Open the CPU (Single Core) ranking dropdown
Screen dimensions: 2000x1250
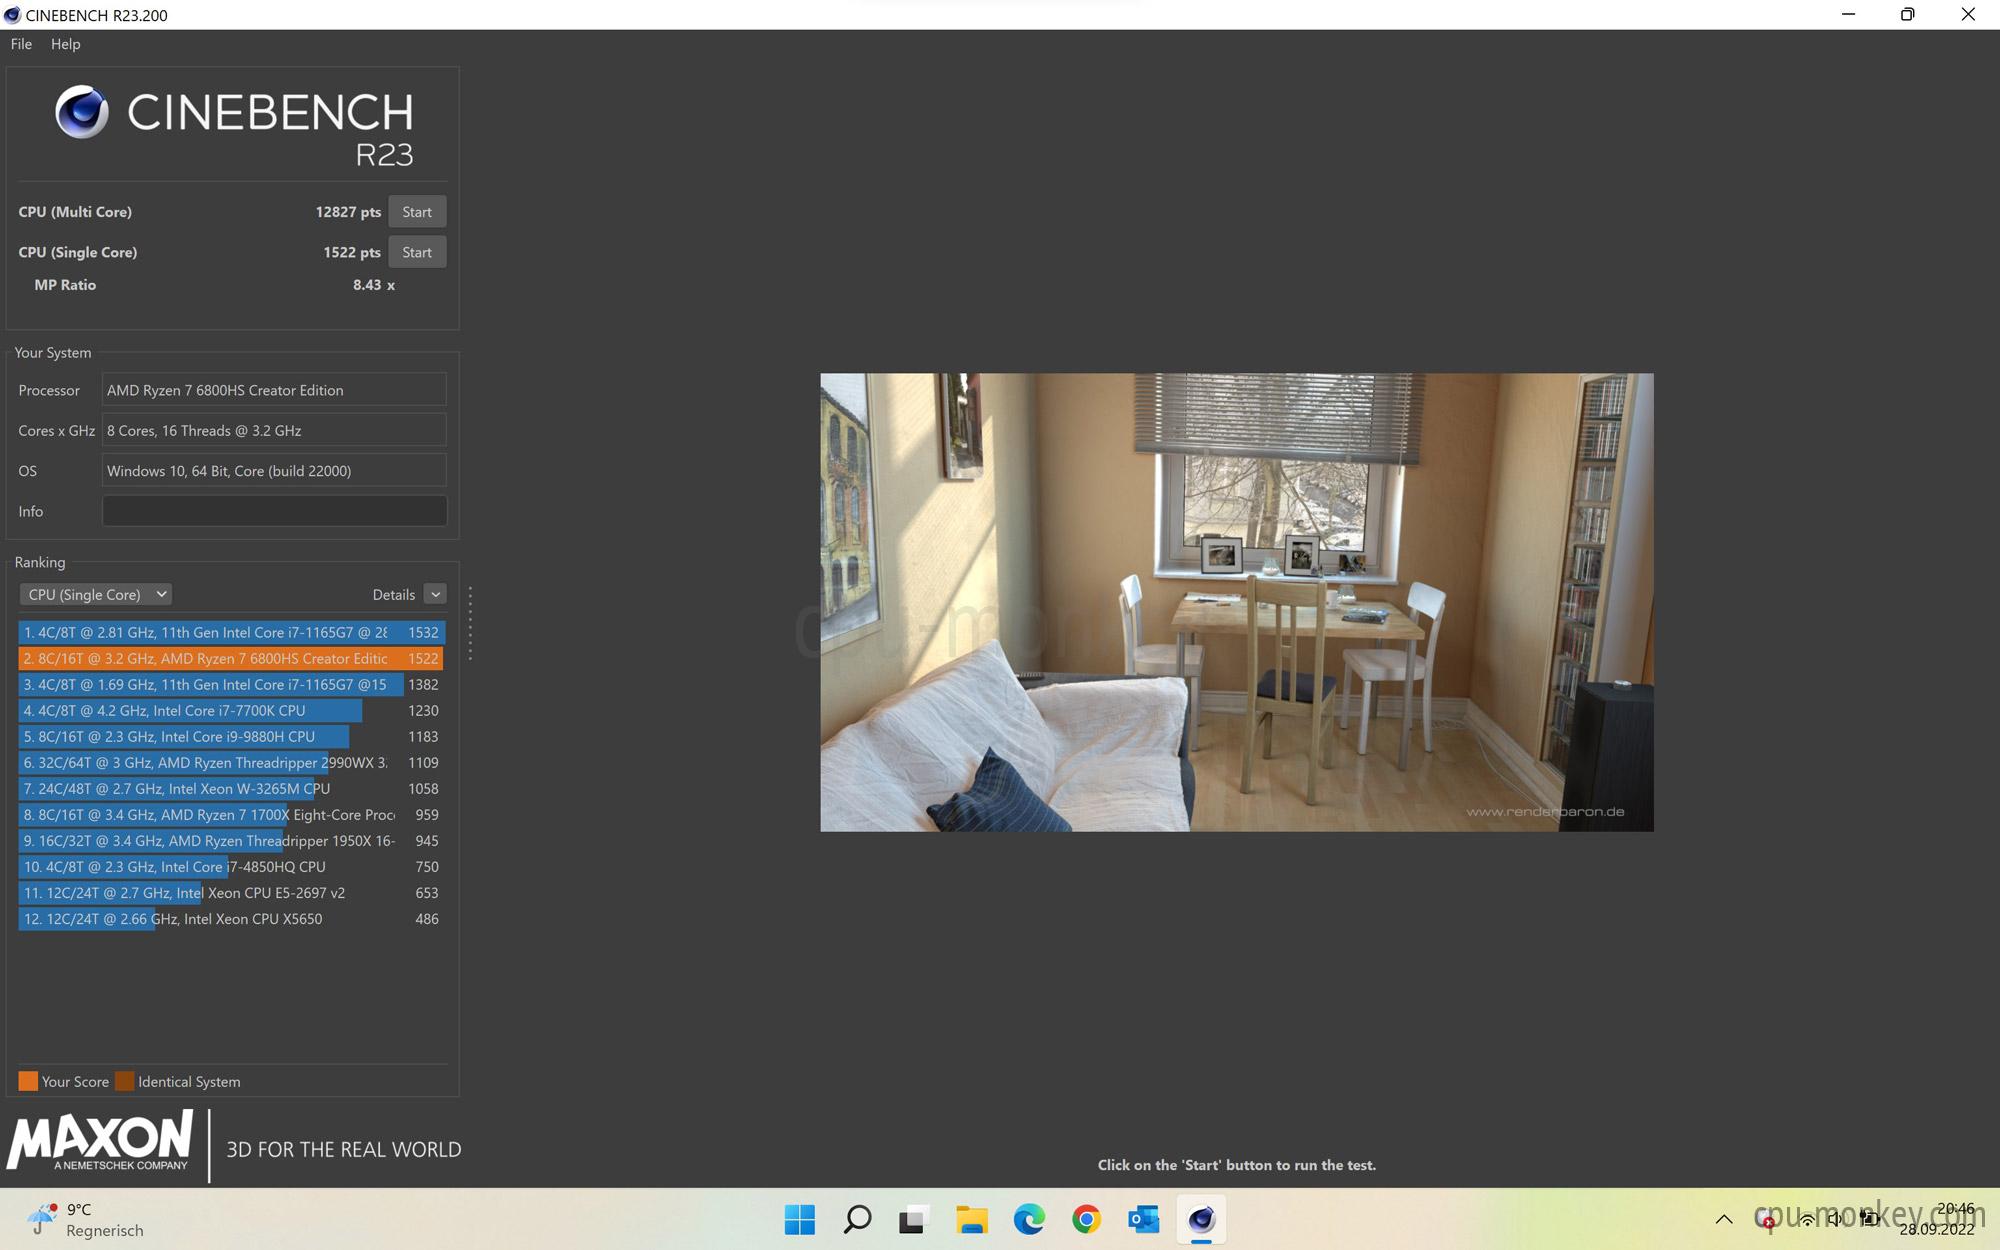96,594
